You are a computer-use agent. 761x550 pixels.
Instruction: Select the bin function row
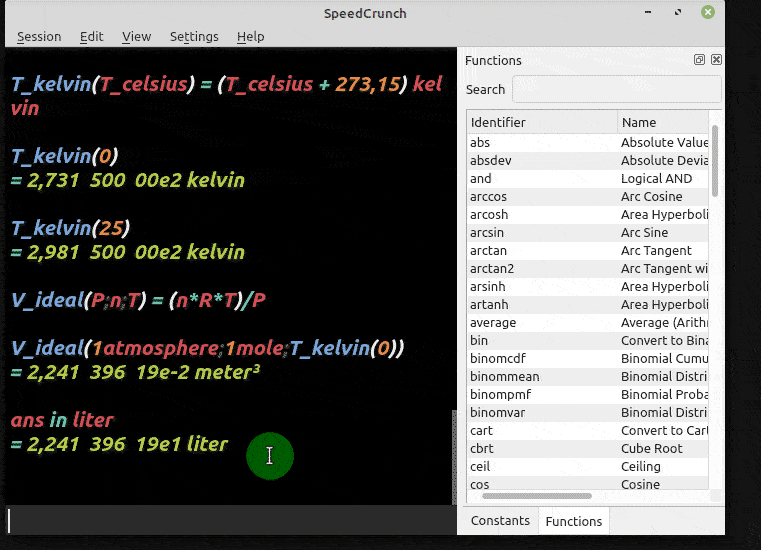click(588, 340)
